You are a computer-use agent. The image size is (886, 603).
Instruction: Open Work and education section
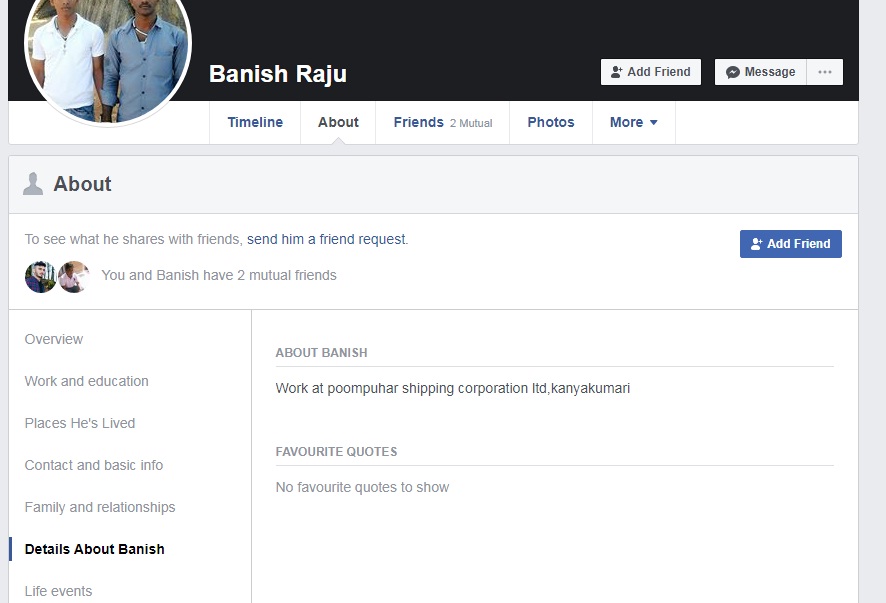pyautogui.click(x=87, y=381)
